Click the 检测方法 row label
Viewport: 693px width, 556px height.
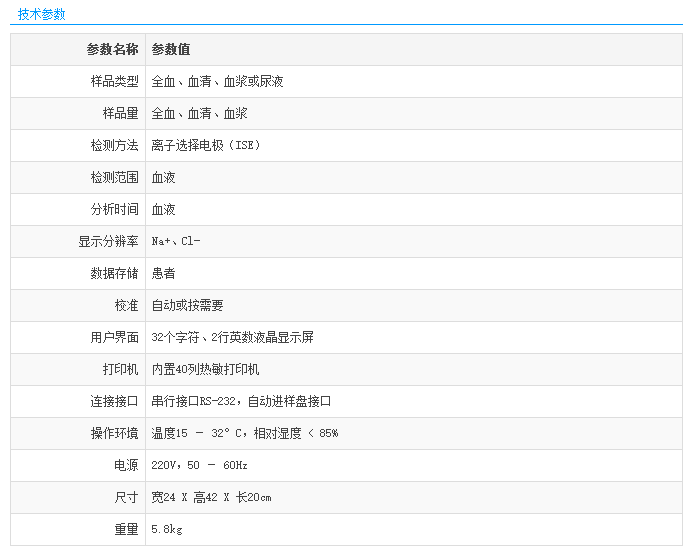click(114, 145)
